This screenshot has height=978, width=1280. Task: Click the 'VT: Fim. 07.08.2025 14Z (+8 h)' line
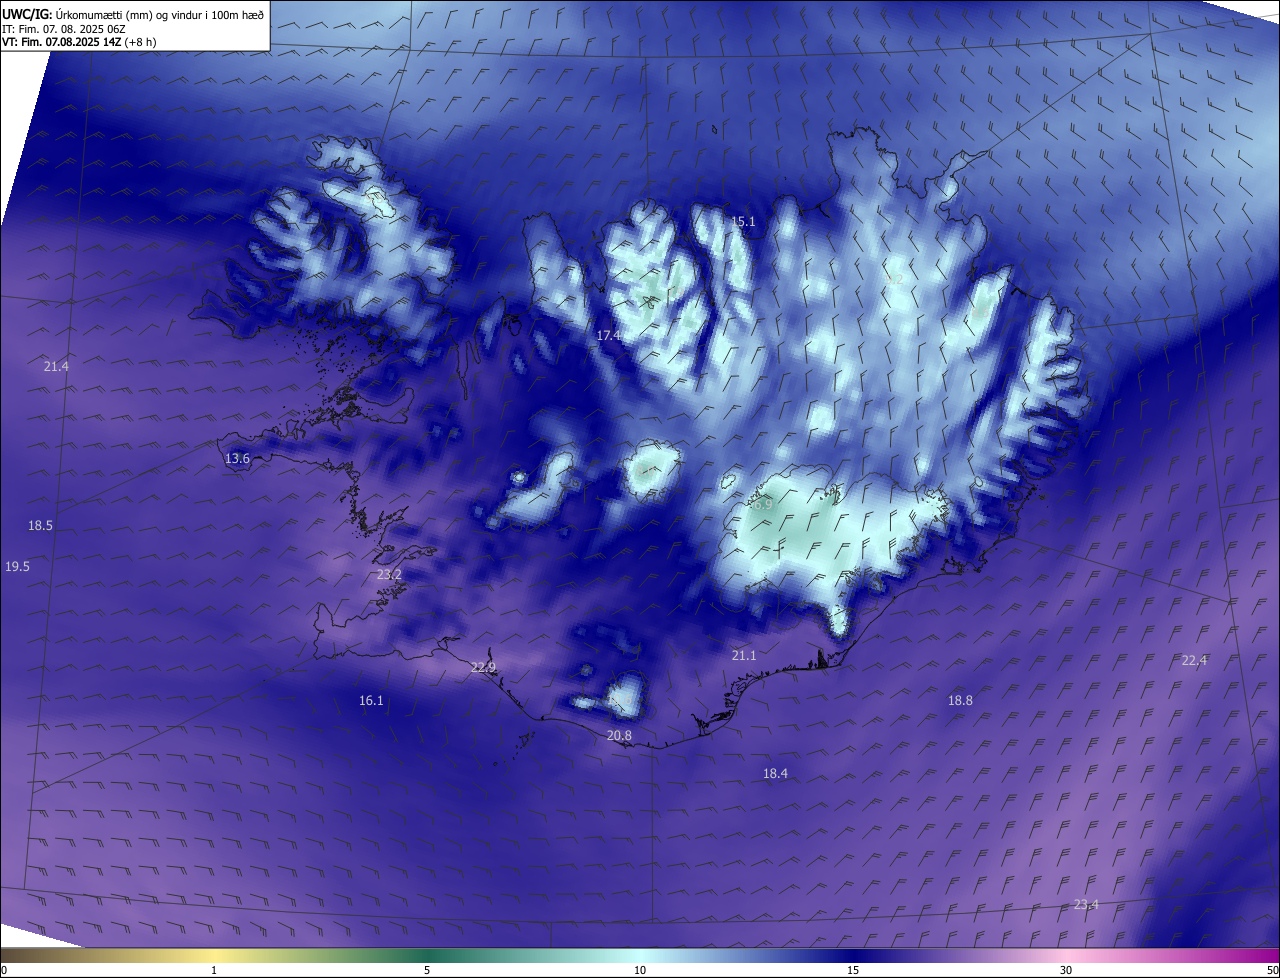pyautogui.click(x=79, y=42)
